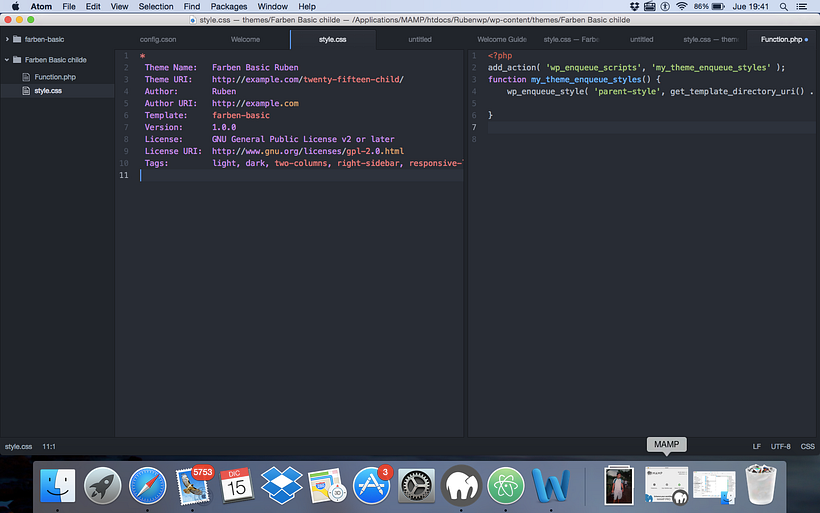Click Farben Basic childe folder icon
Viewport: 820px width, 513px height.
[x=17, y=60]
